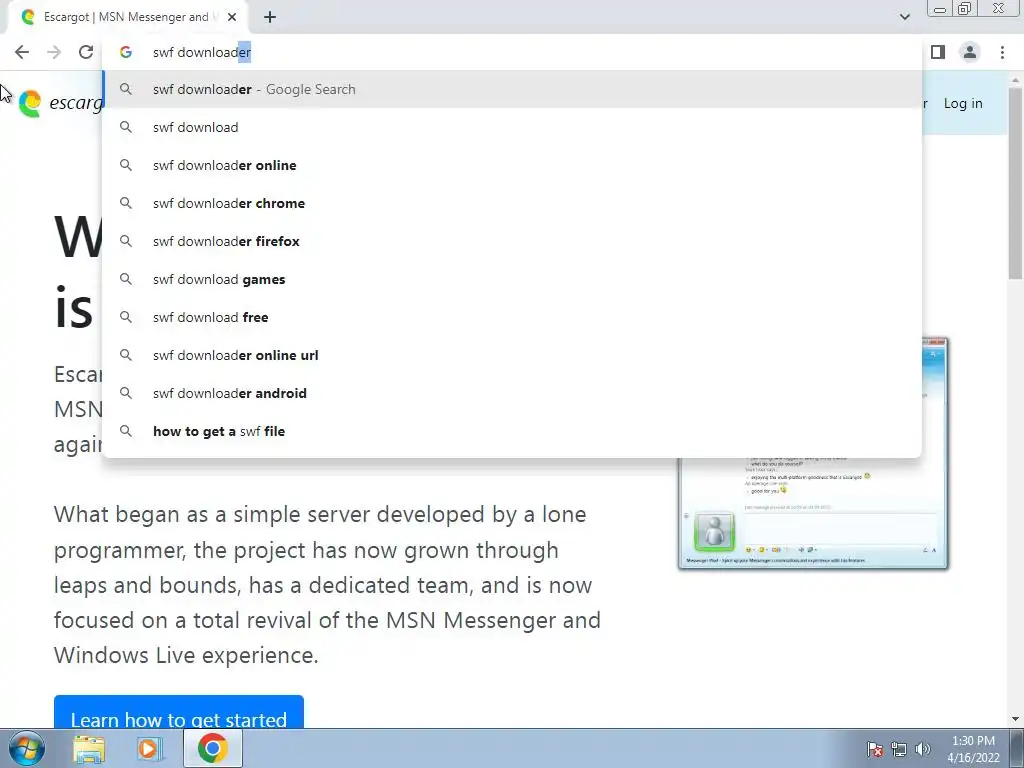Open the volume speaker tray icon

tap(922, 749)
